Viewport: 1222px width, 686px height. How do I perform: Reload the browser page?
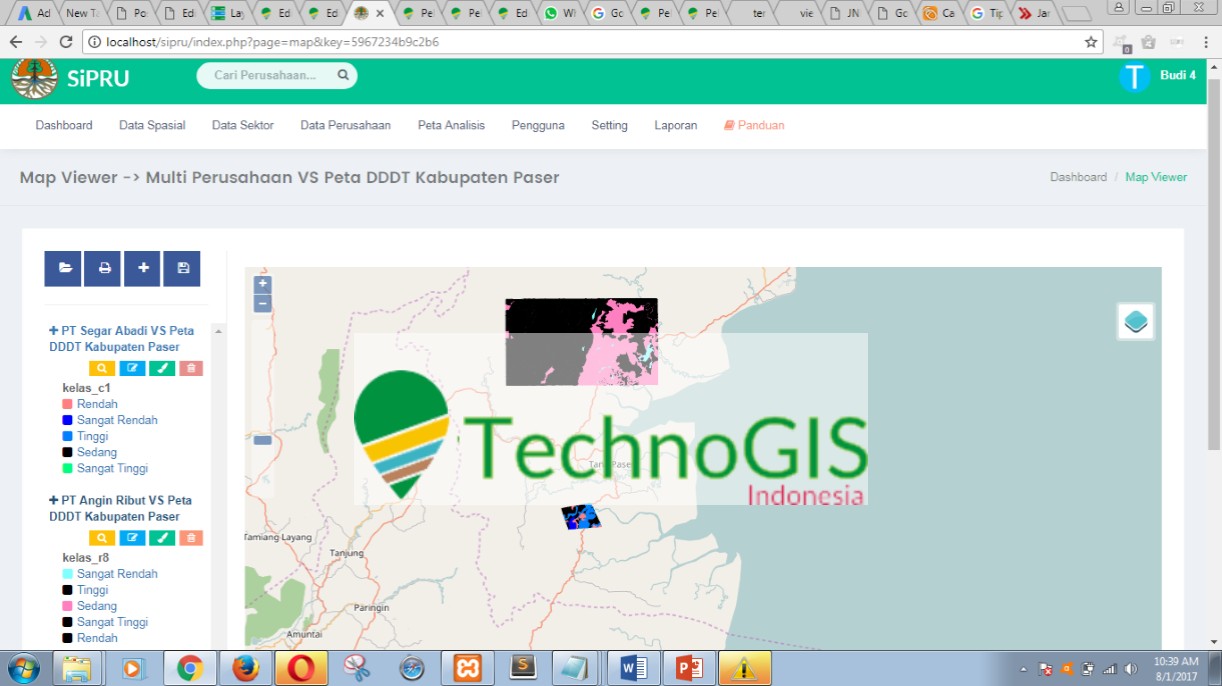pyautogui.click(x=65, y=42)
